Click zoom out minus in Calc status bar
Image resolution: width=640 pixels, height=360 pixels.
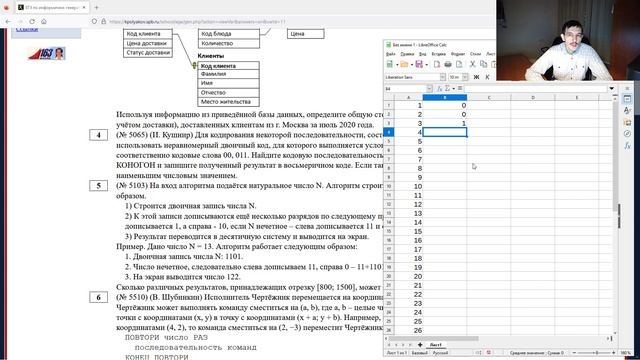pyautogui.click(x=574, y=353)
